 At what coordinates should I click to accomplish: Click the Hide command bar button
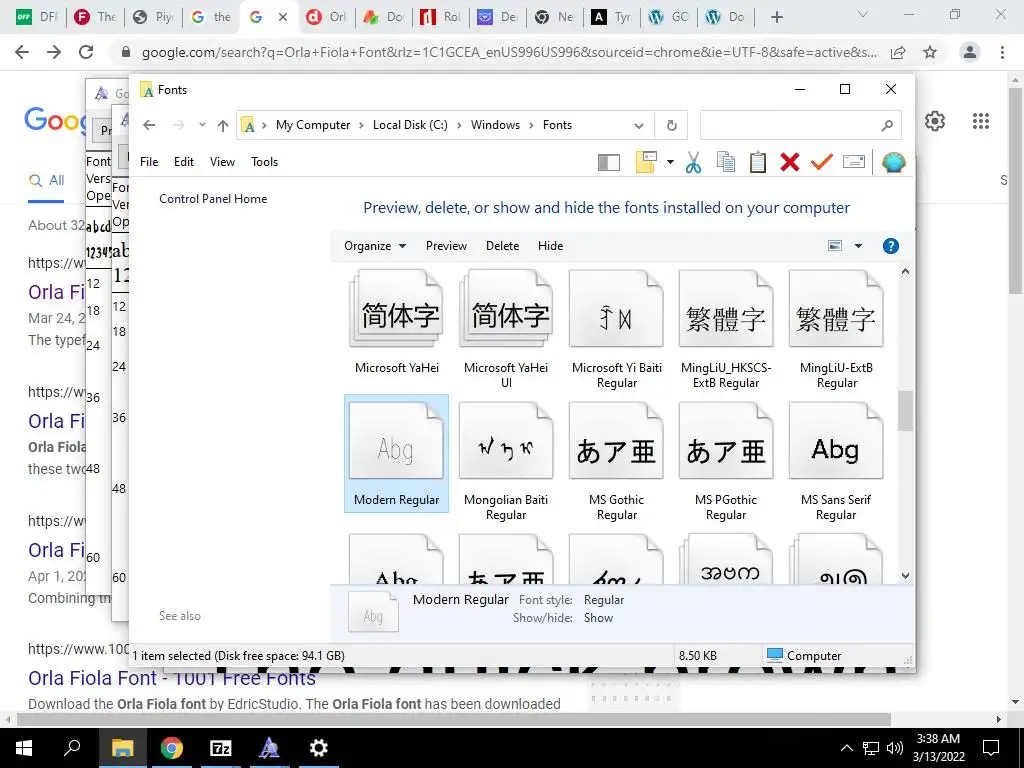pos(550,246)
